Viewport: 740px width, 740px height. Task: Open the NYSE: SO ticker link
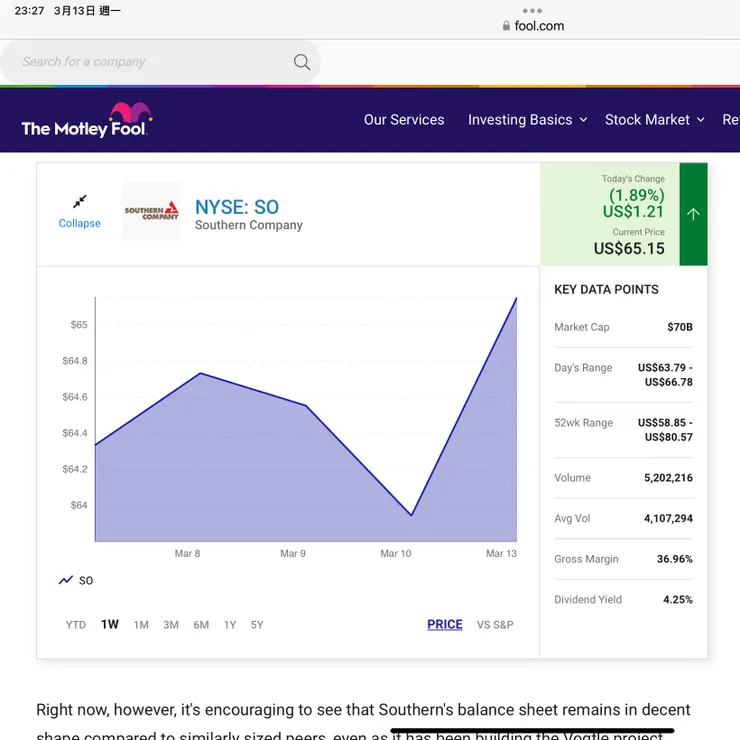237,207
